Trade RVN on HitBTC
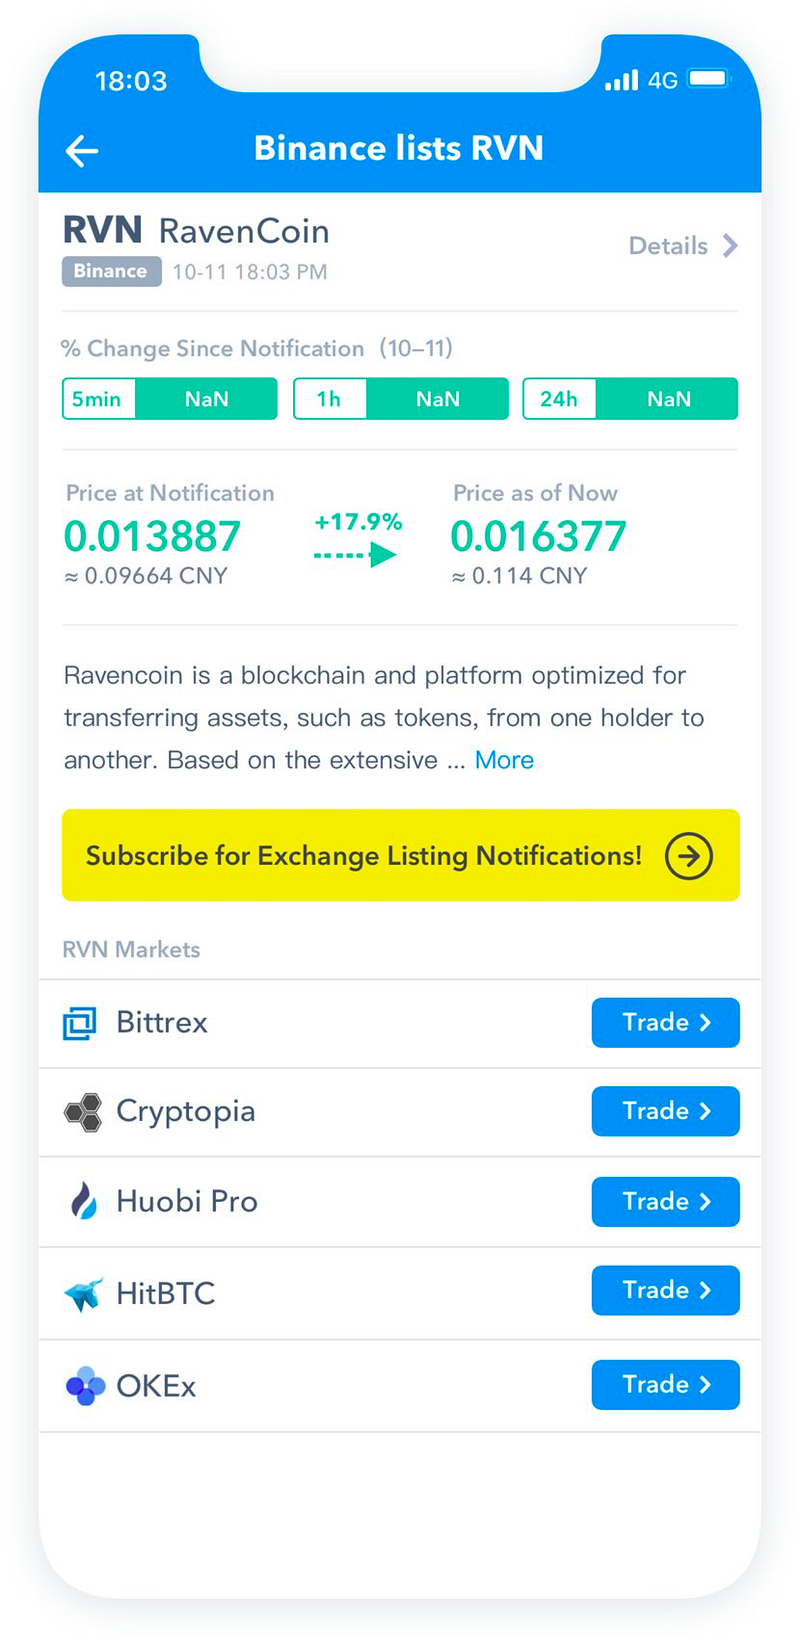The height and width of the screenshot is (1641, 800). click(665, 1290)
